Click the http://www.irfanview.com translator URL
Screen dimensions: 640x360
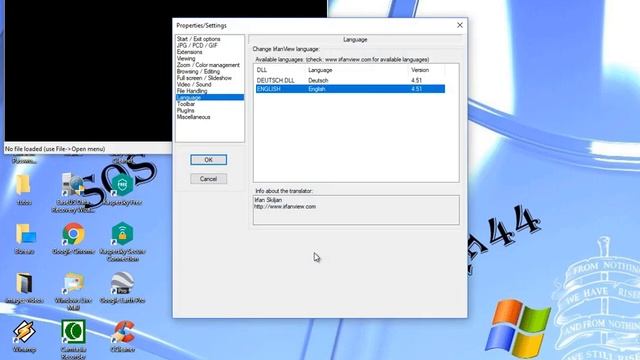285,207
